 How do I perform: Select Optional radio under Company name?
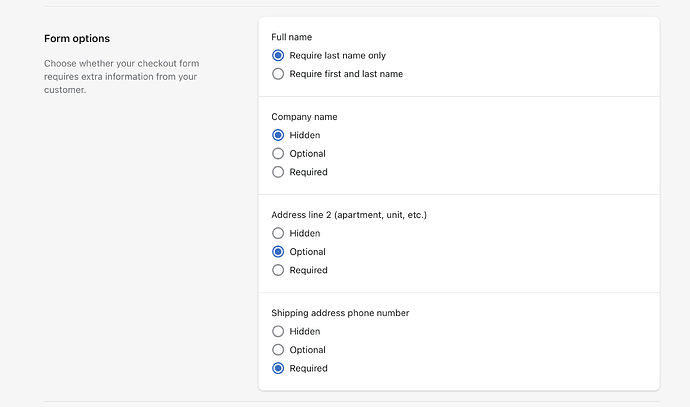(278, 153)
